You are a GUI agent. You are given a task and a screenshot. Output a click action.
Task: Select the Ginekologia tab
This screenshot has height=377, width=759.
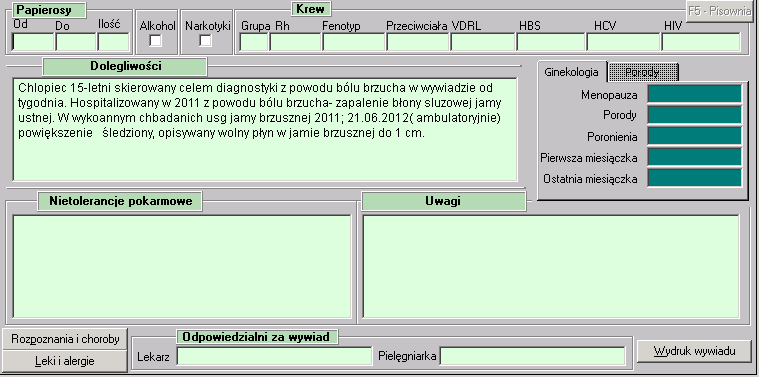click(x=571, y=72)
